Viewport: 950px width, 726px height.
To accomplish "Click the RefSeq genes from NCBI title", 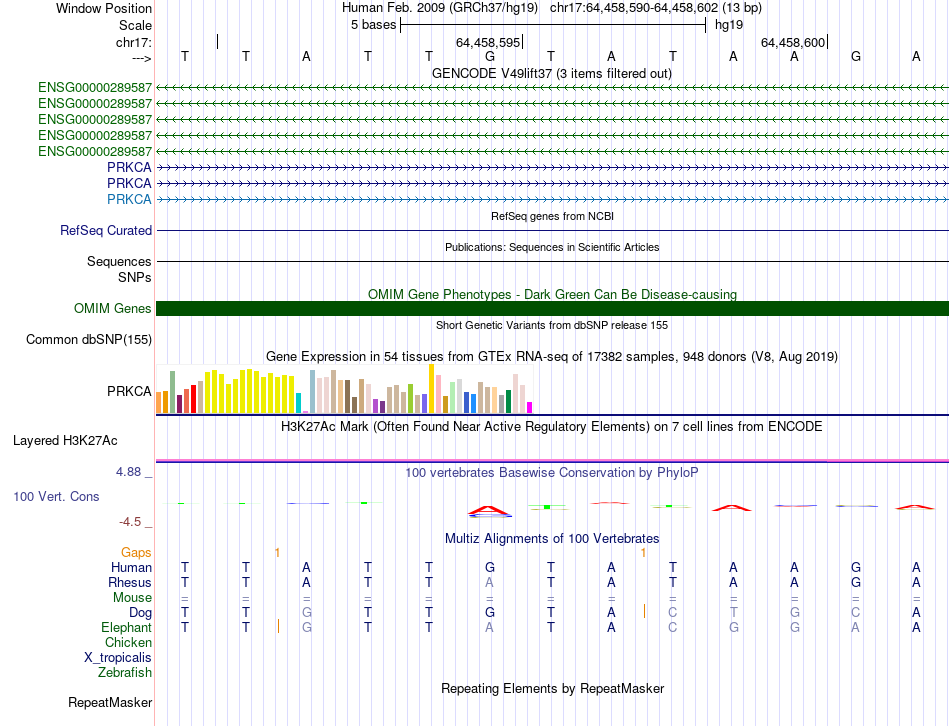I will 552,216.
